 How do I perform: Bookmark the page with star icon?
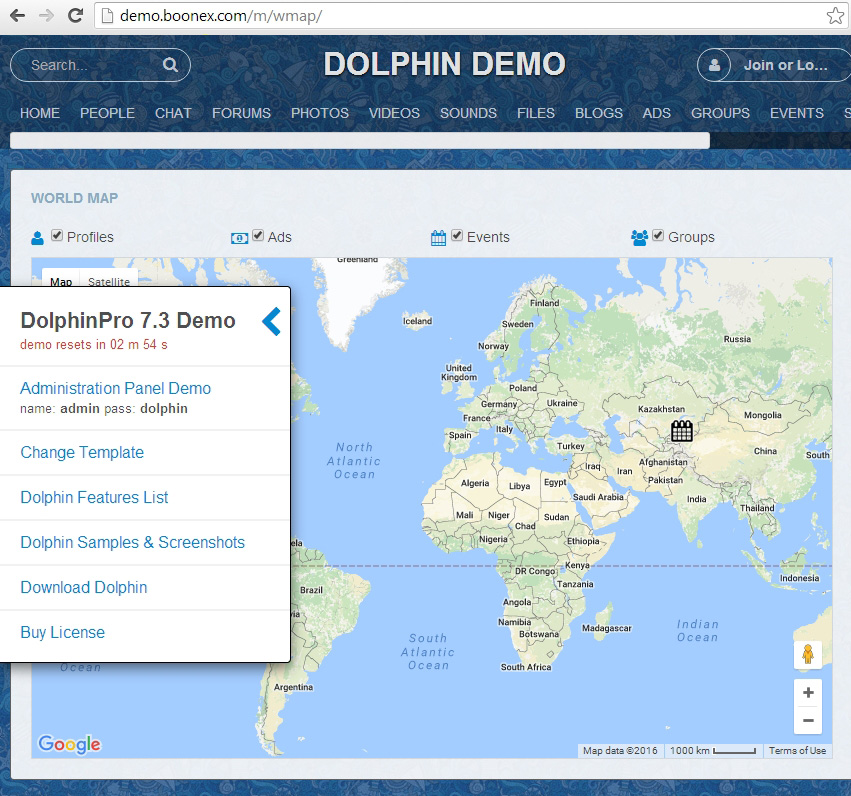(x=835, y=16)
